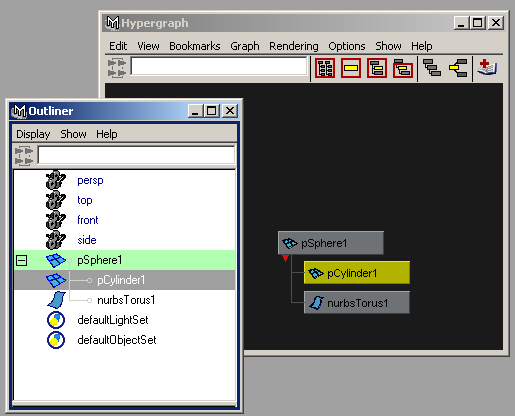Select the yellow pCylinder1 node in Hypergraph
This screenshot has width=515, height=416.
[x=357, y=273]
